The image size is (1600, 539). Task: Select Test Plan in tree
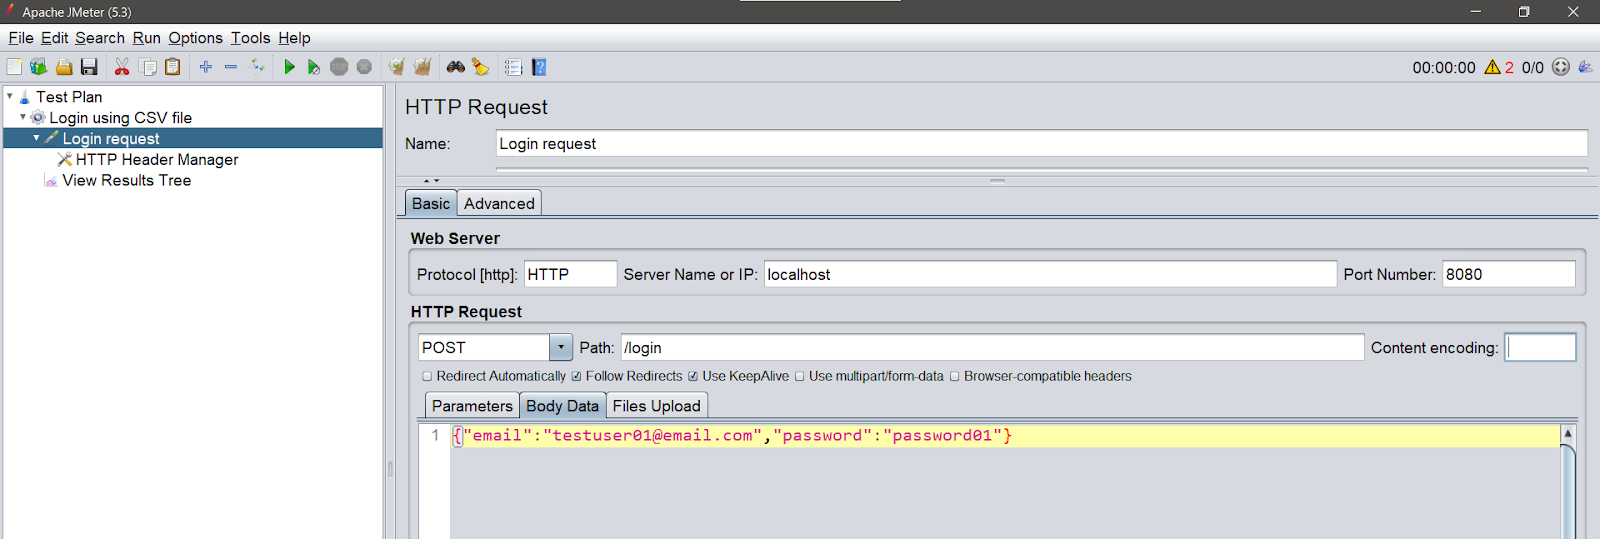[x=69, y=96]
